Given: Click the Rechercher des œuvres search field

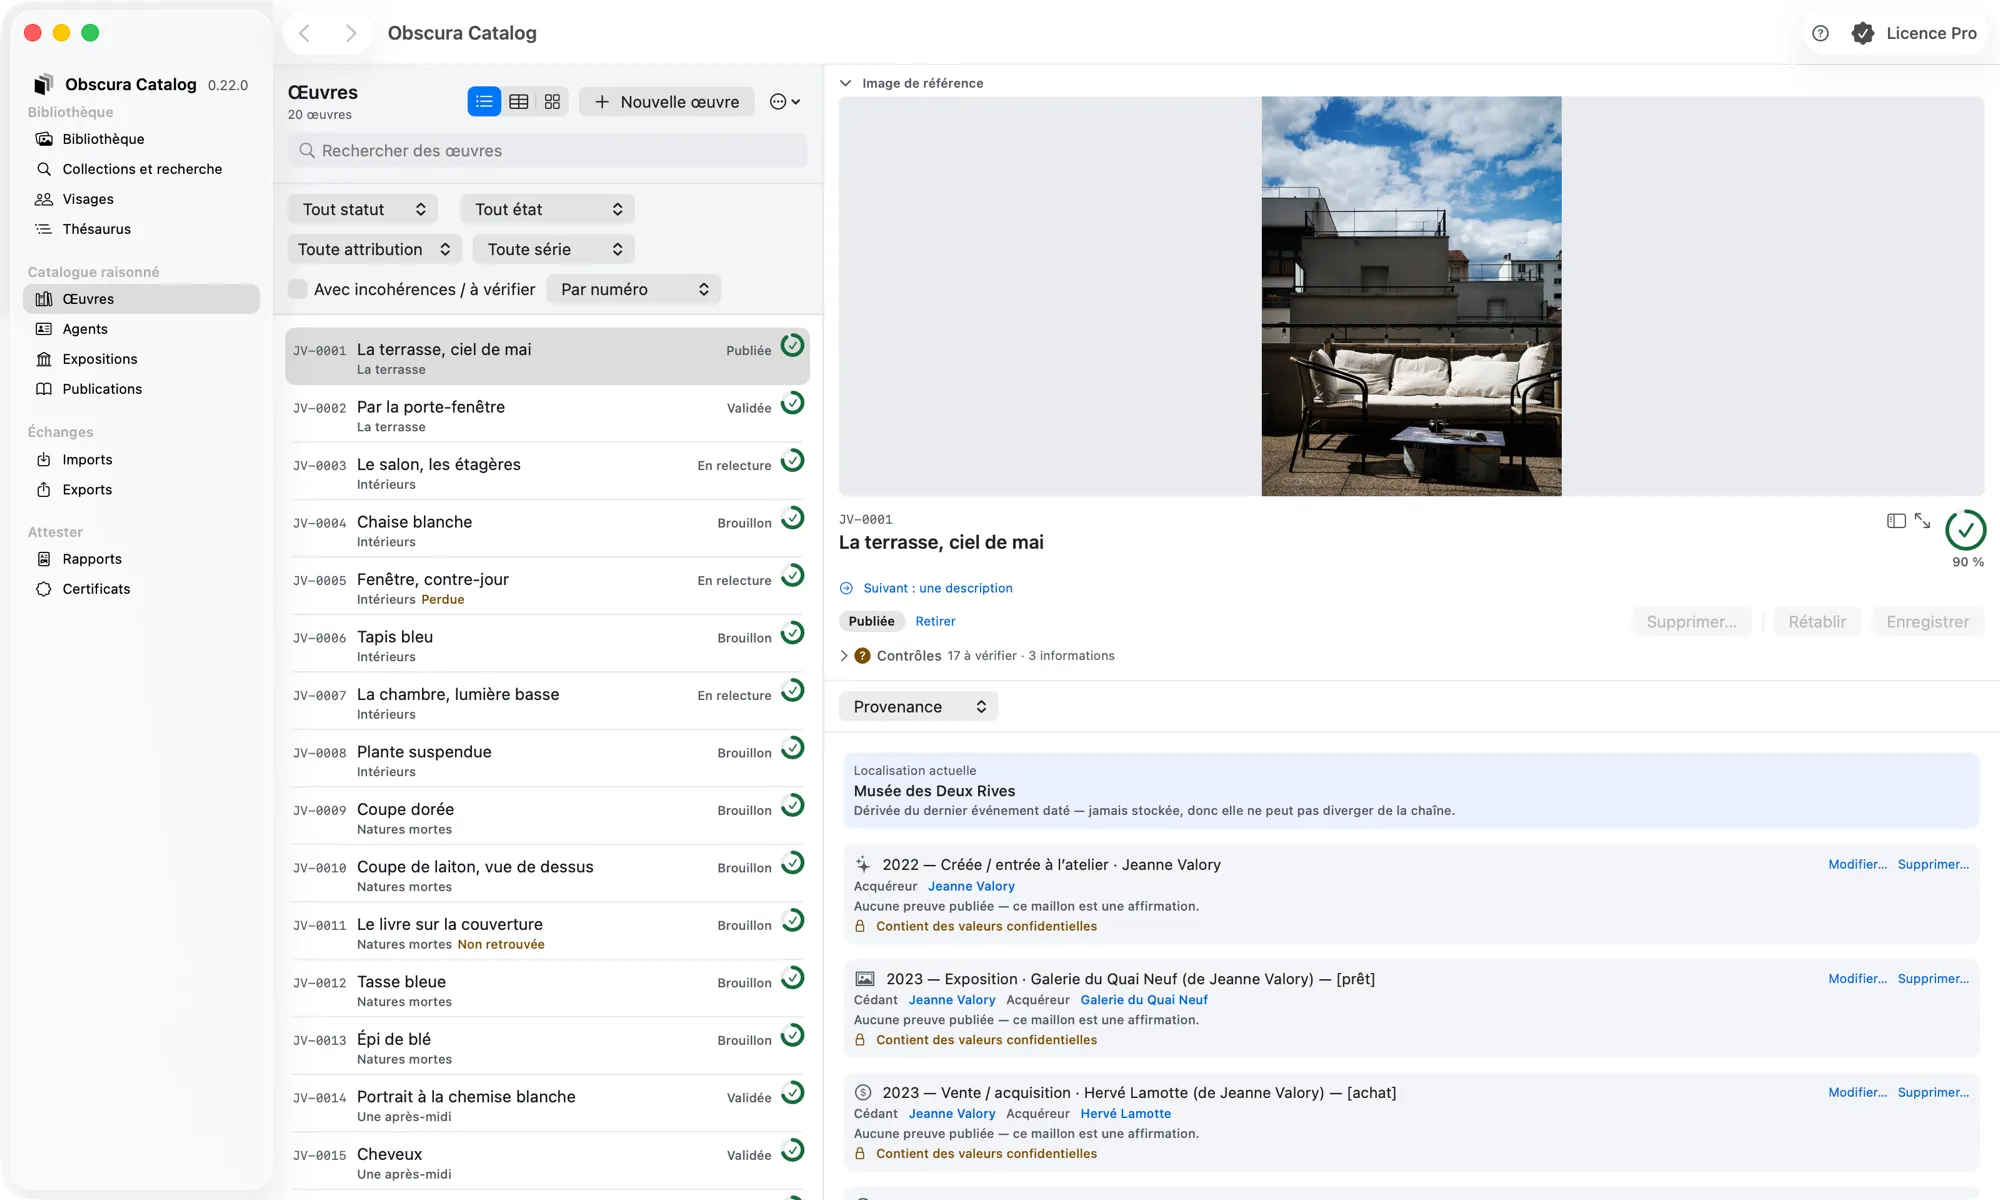Looking at the screenshot, I should pos(548,151).
